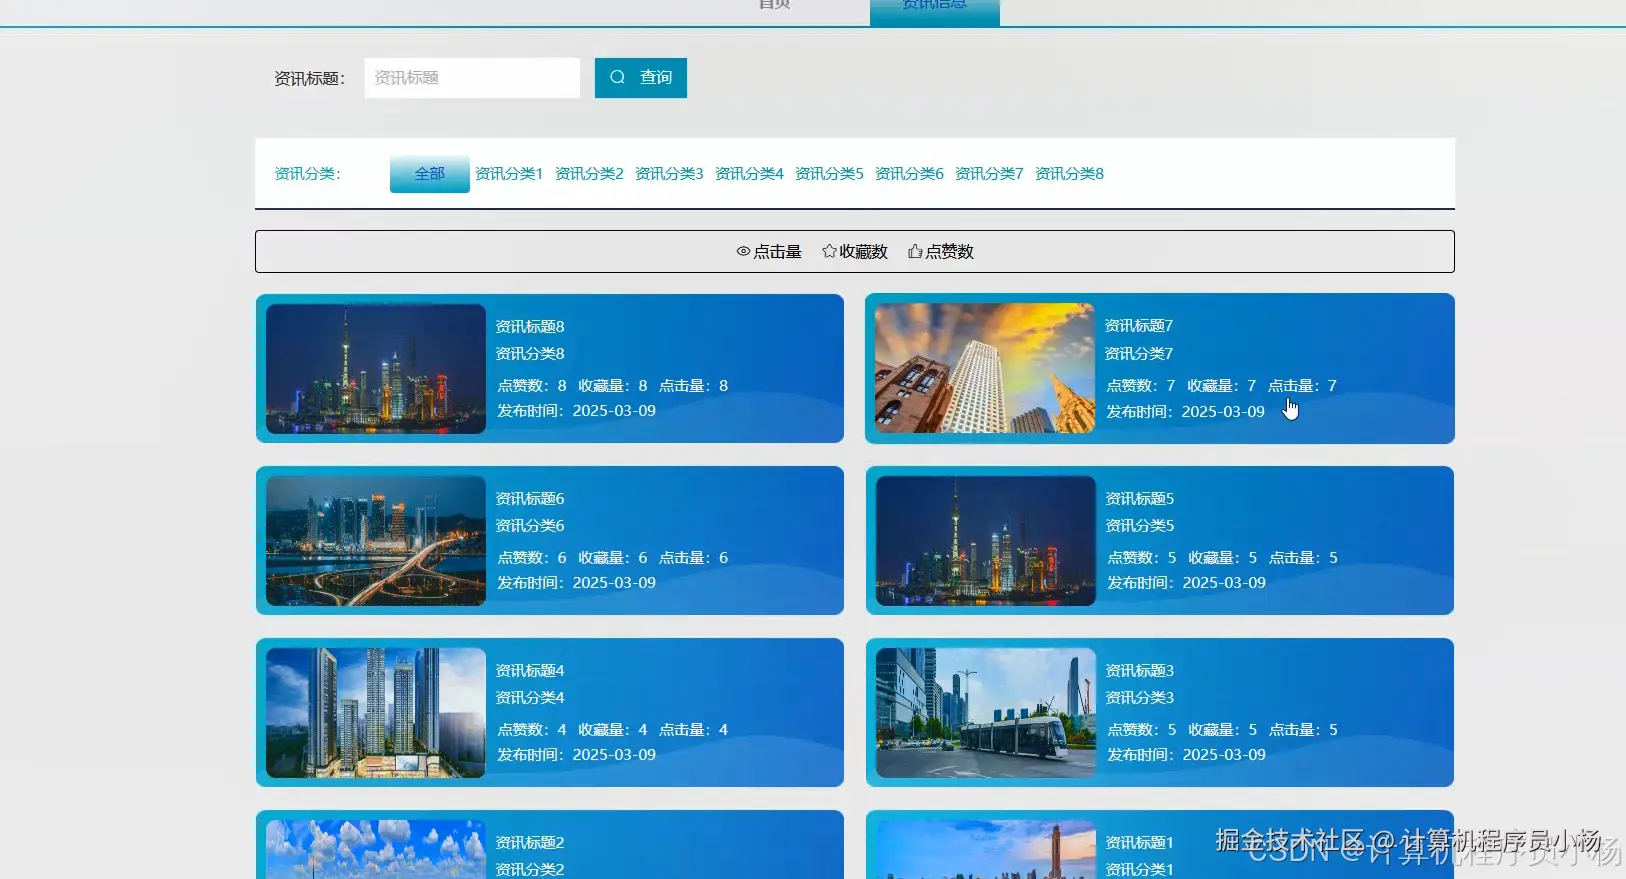Viewport: 1626px width, 879px height.
Task: Click the 资讯标题2 title text
Action: tap(530, 843)
